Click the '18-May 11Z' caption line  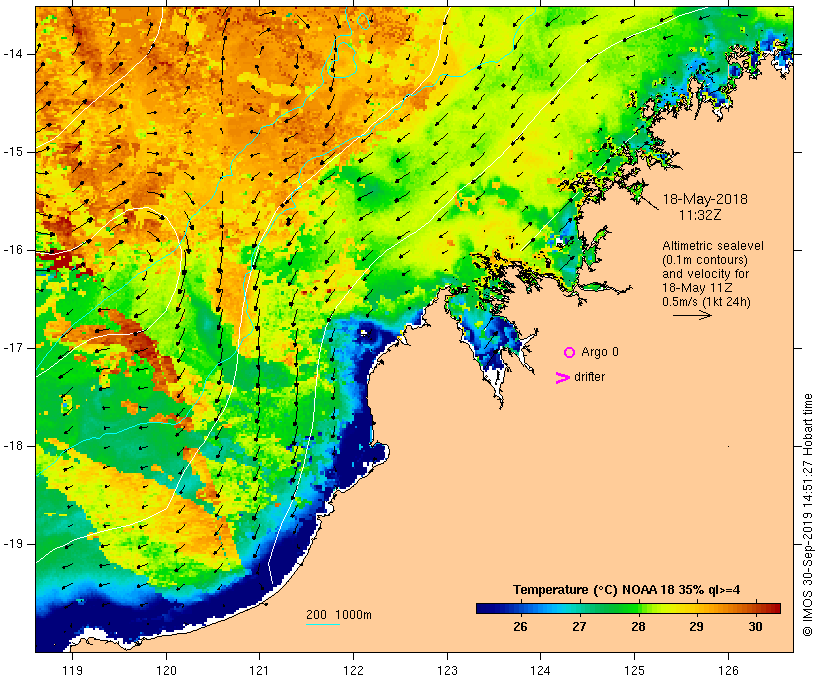(697, 288)
